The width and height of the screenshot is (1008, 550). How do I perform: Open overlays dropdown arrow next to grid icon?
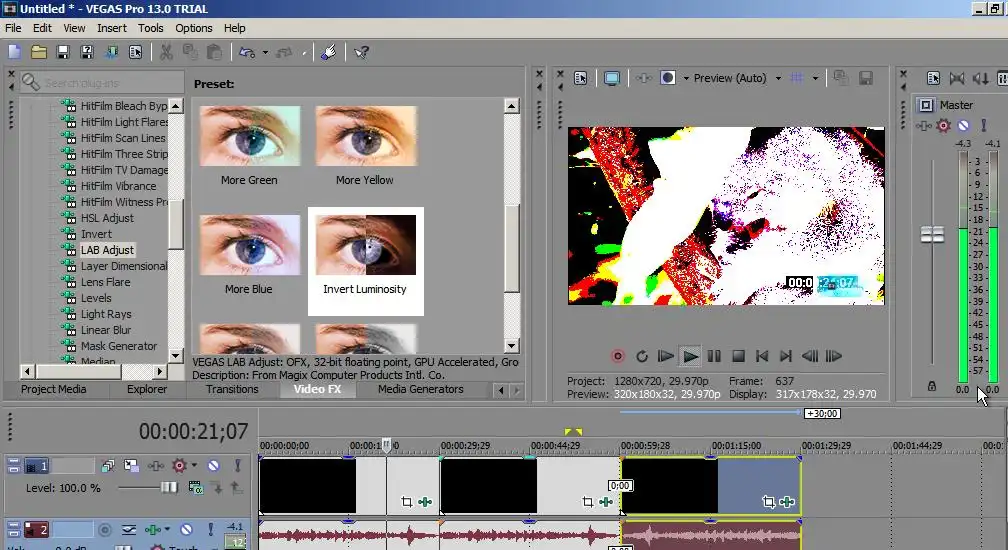(x=815, y=78)
